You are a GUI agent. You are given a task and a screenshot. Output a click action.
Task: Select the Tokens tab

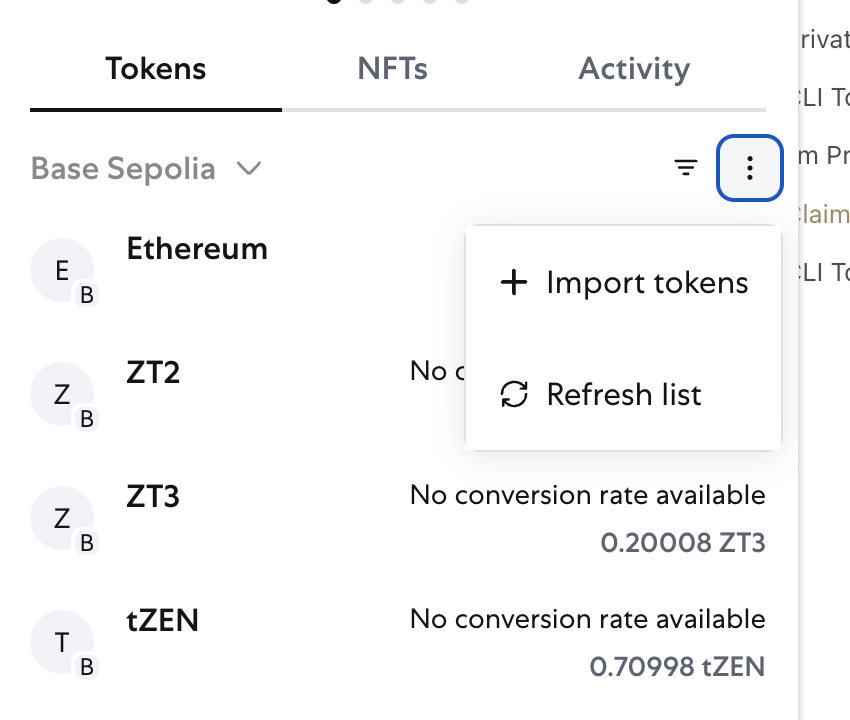click(156, 69)
